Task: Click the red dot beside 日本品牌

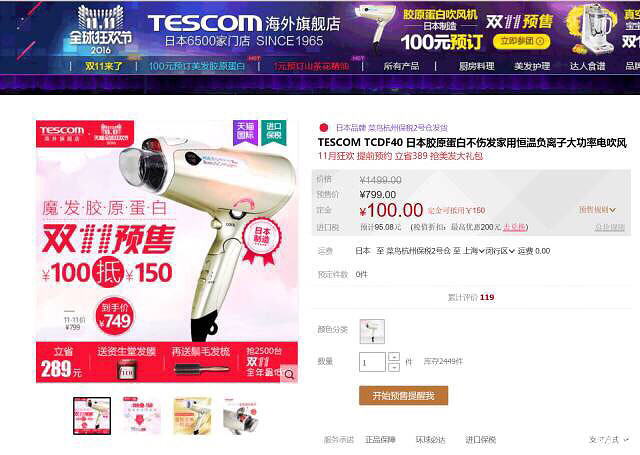Action: 324,128
